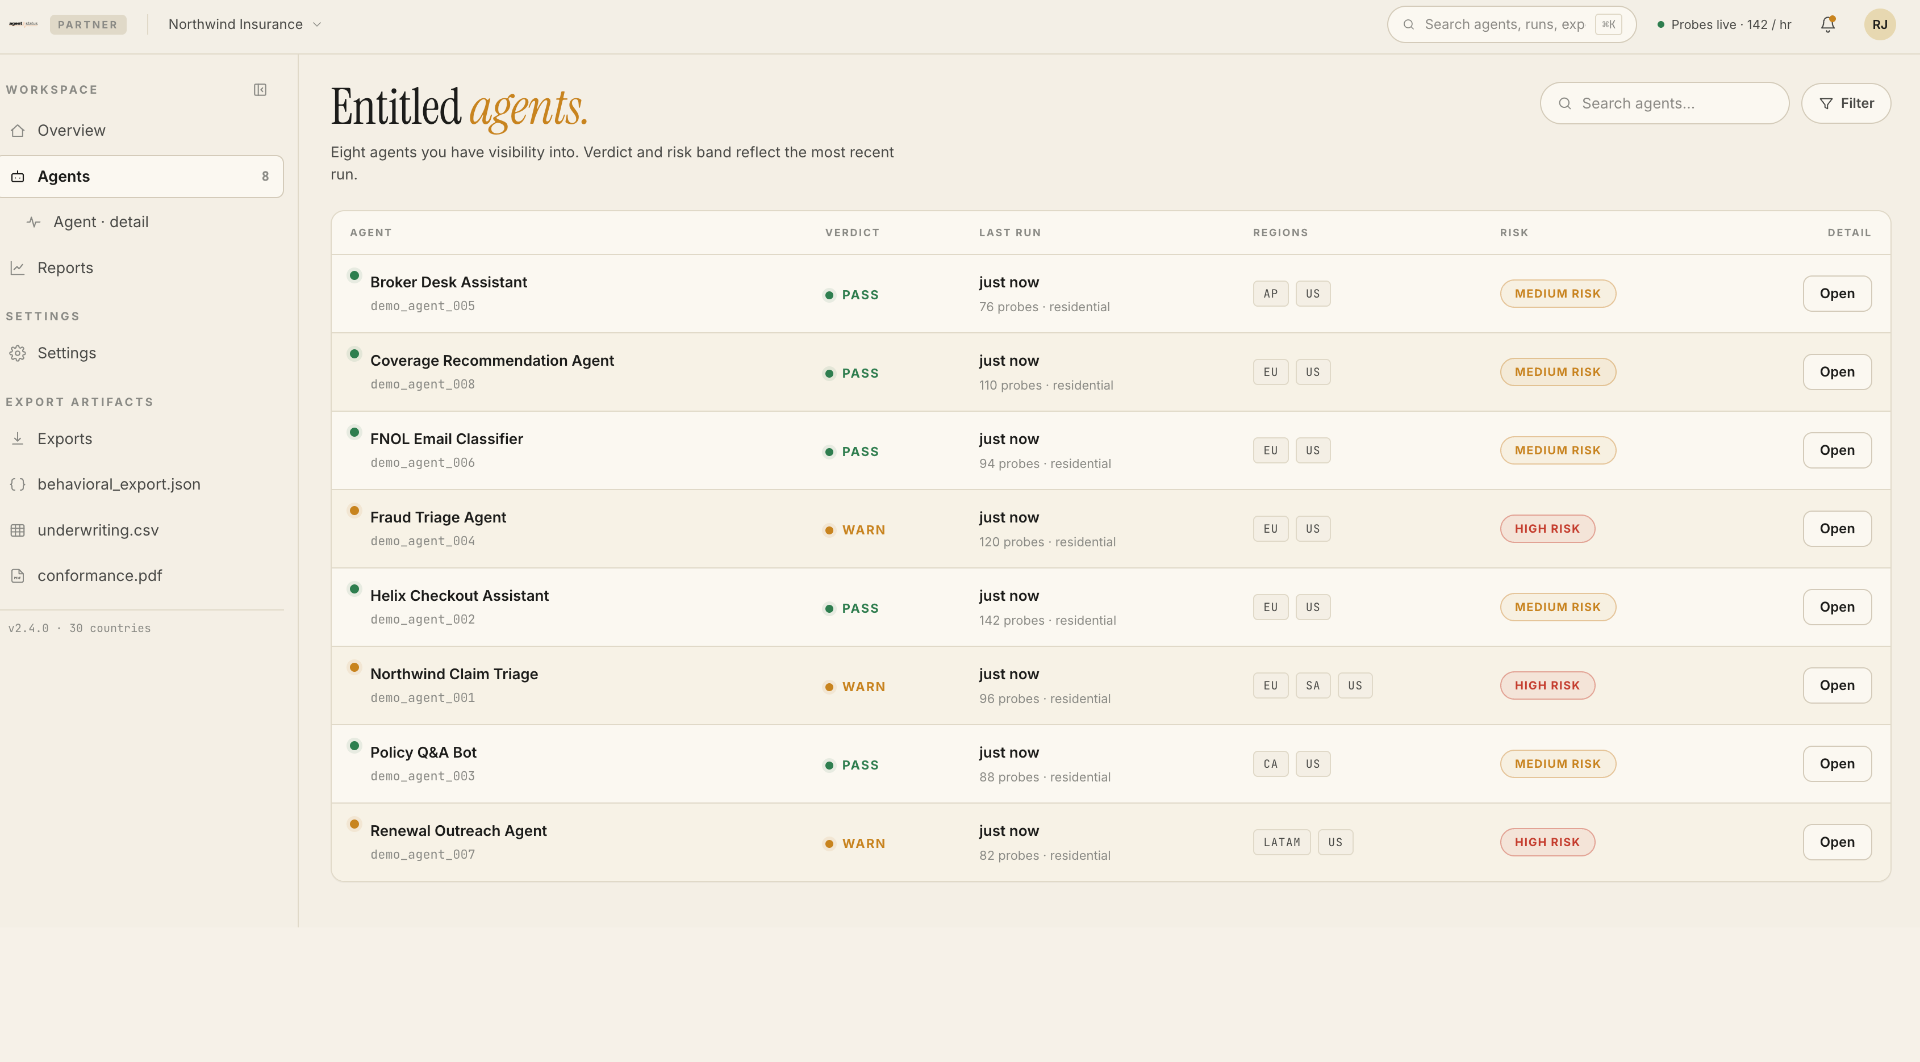Click the Exports download icon
The height and width of the screenshot is (1062, 1920).
tap(18, 439)
